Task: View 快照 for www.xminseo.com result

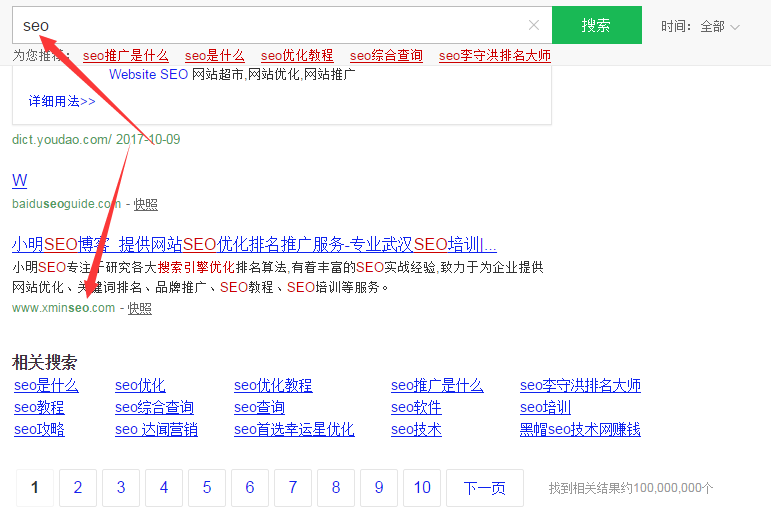Action: click(140, 308)
